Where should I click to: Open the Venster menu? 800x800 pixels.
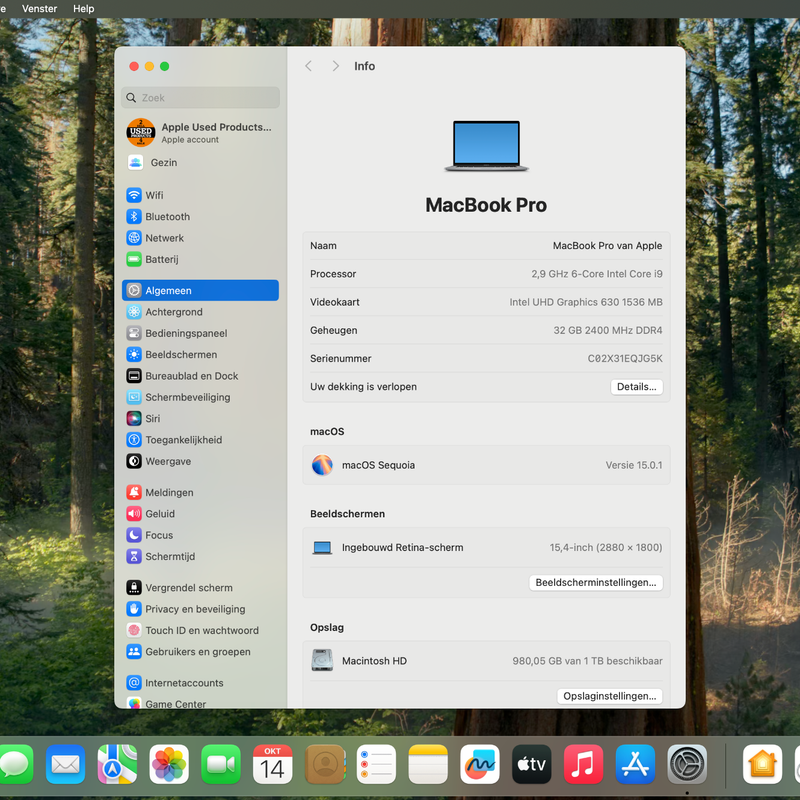click(x=39, y=9)
